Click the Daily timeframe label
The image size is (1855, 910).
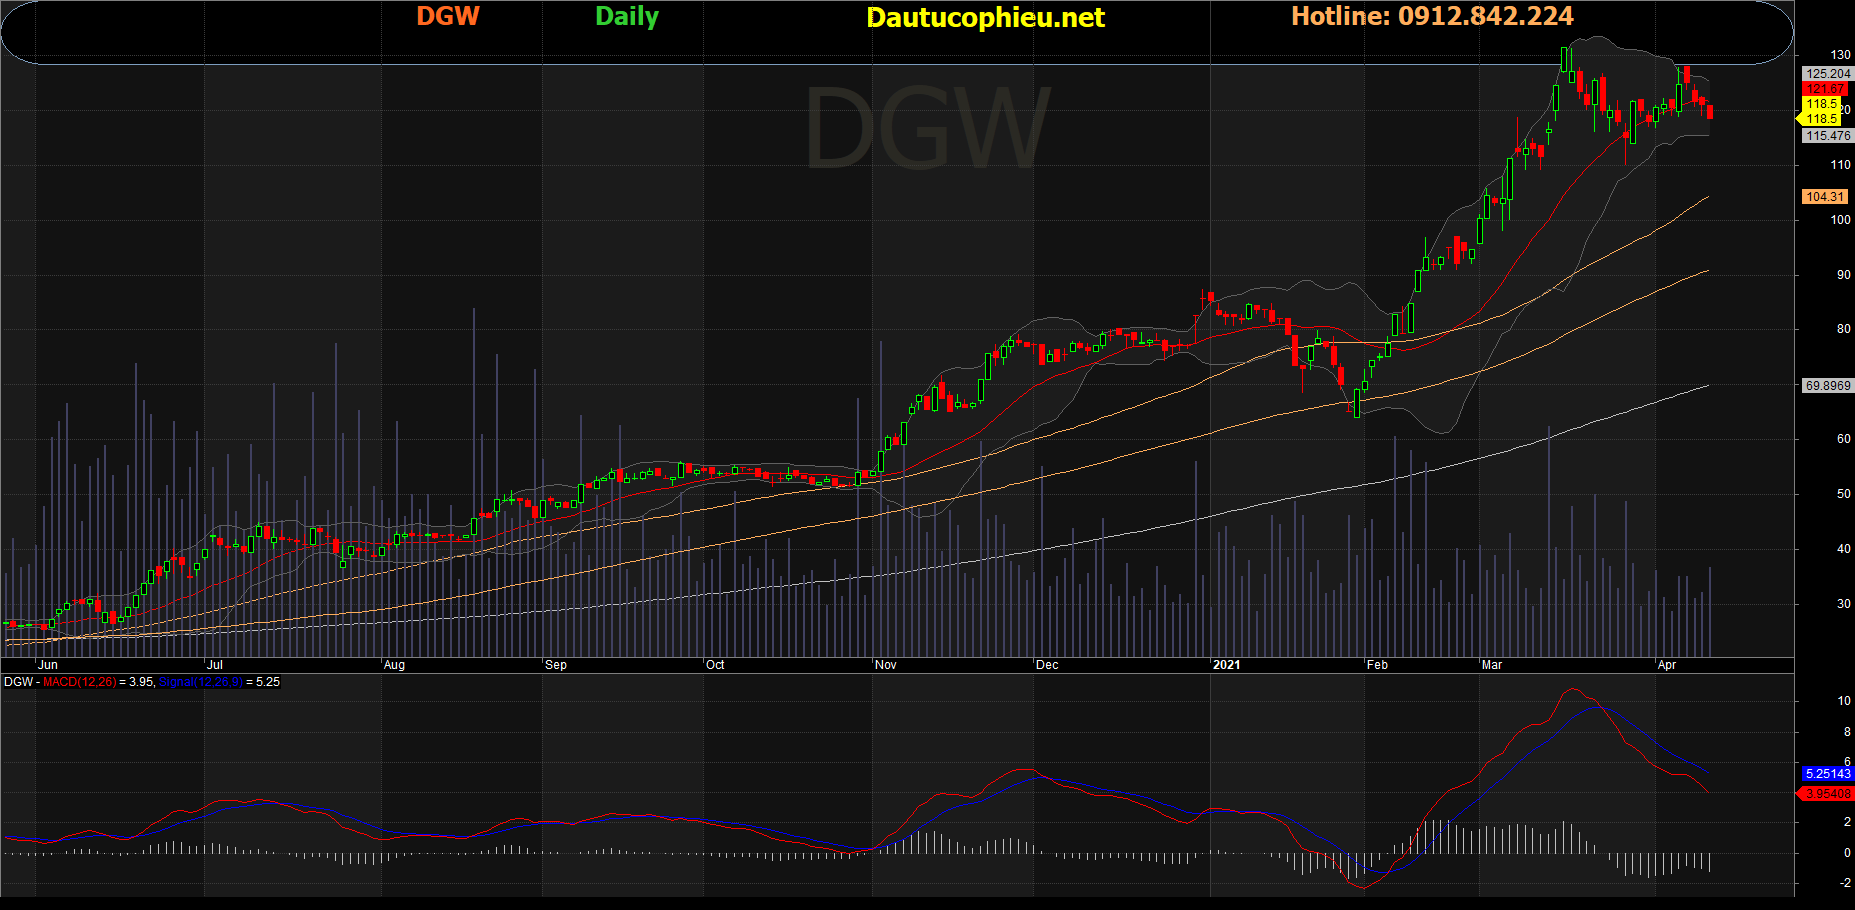pos(627,17)
